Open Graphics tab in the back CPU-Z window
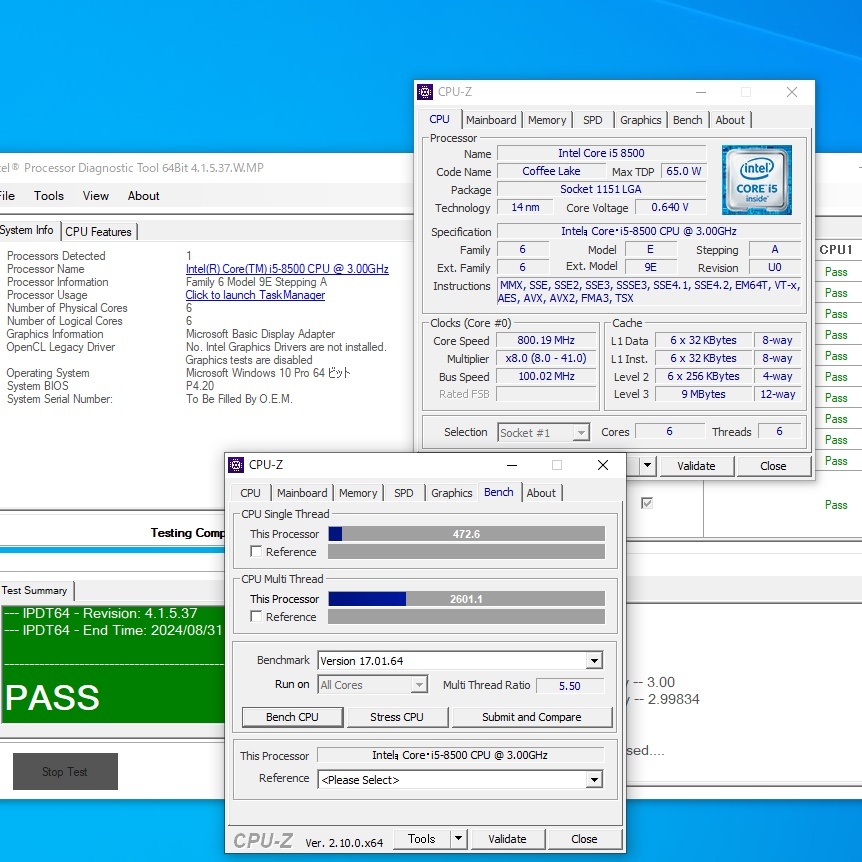Screen dimensions: 862x862 [640, 120]
